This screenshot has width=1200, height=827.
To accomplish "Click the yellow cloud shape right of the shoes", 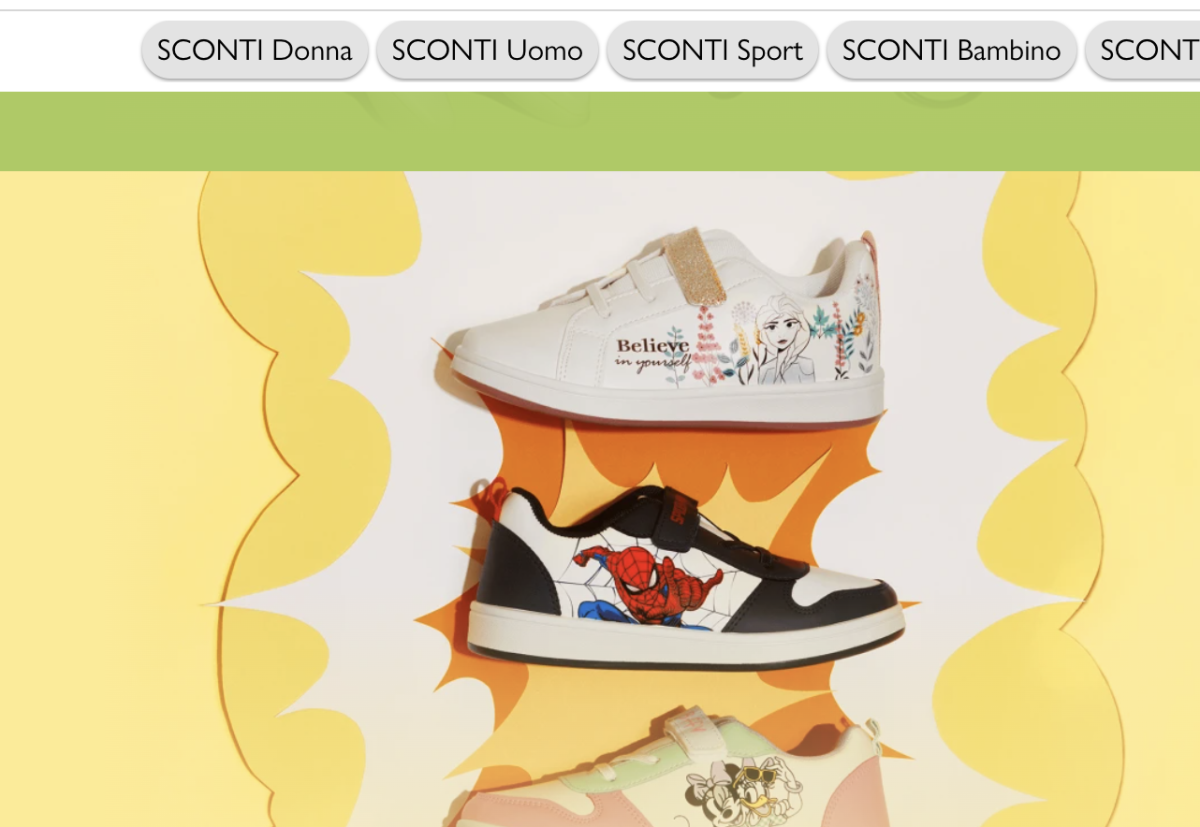I will pyautogui.click(x=1040, y=500).
